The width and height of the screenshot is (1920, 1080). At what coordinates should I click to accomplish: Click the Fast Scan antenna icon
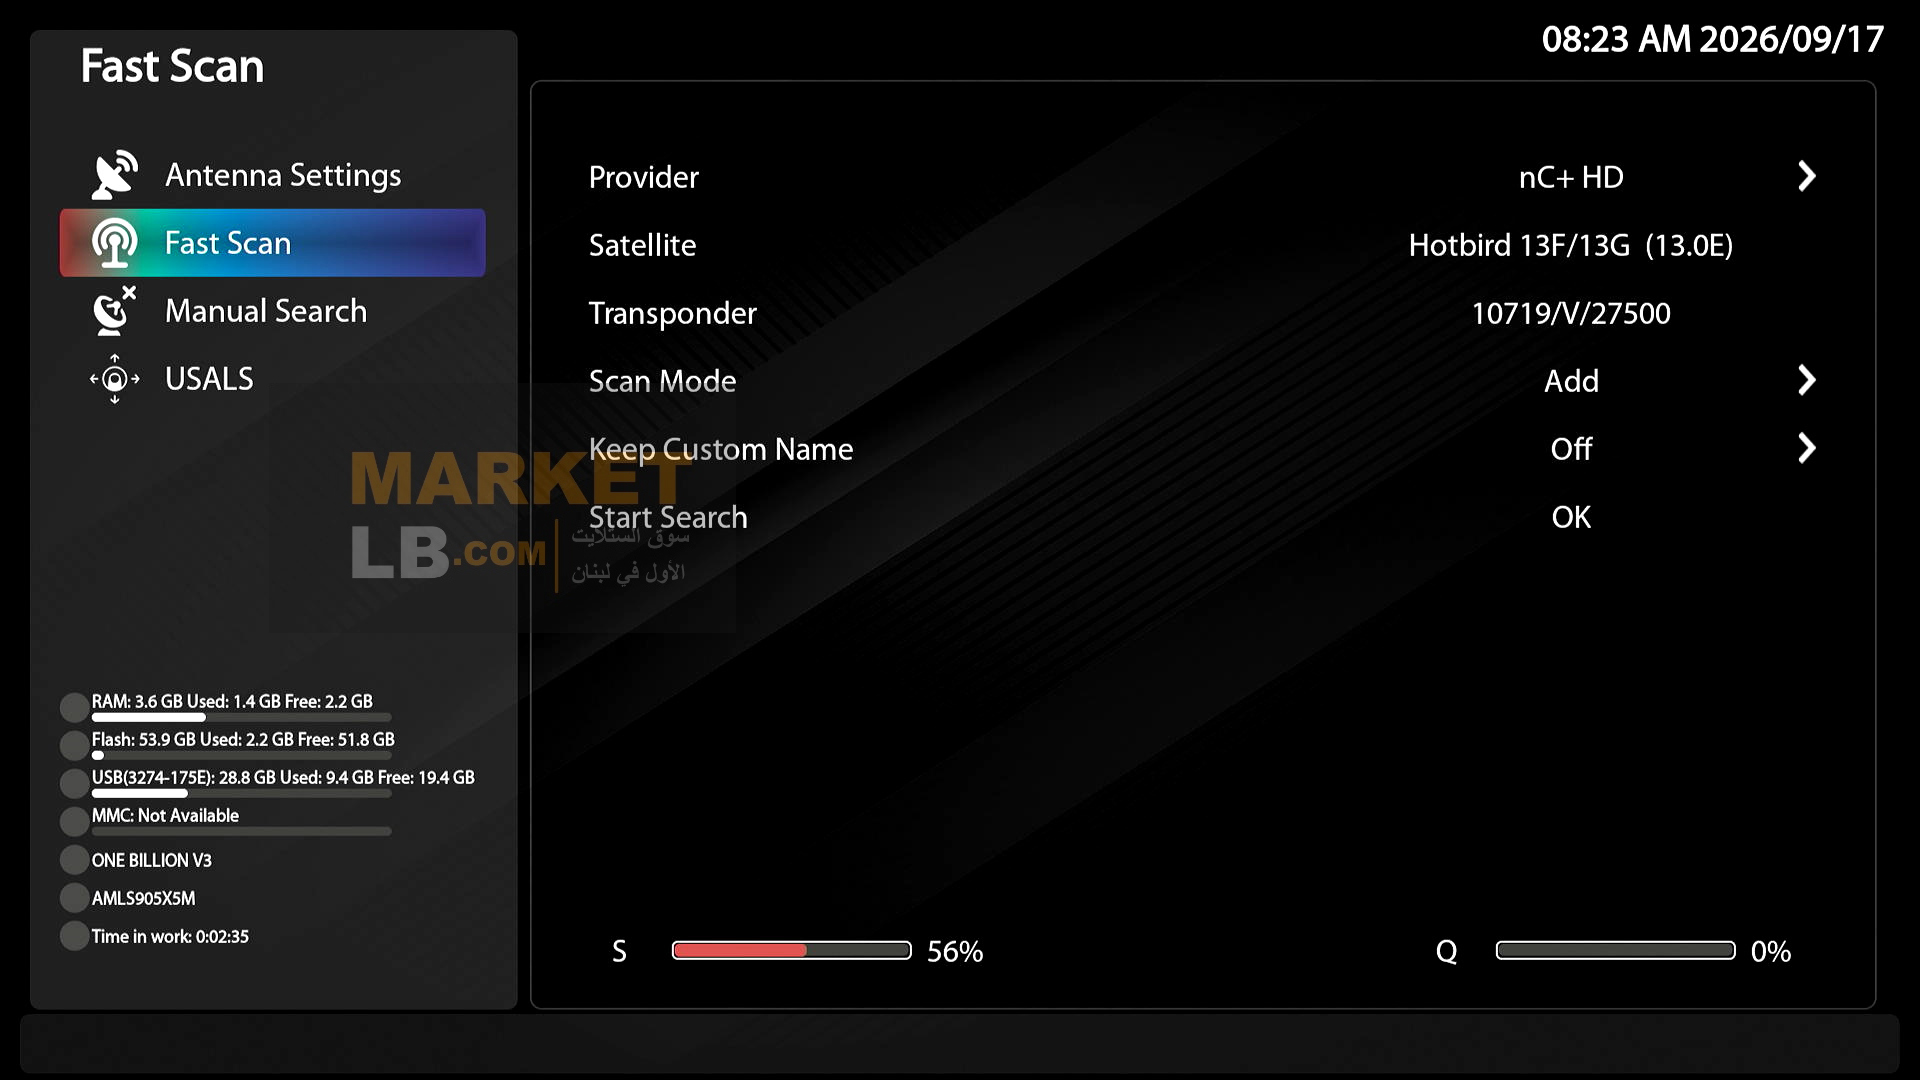click(115, 243)
